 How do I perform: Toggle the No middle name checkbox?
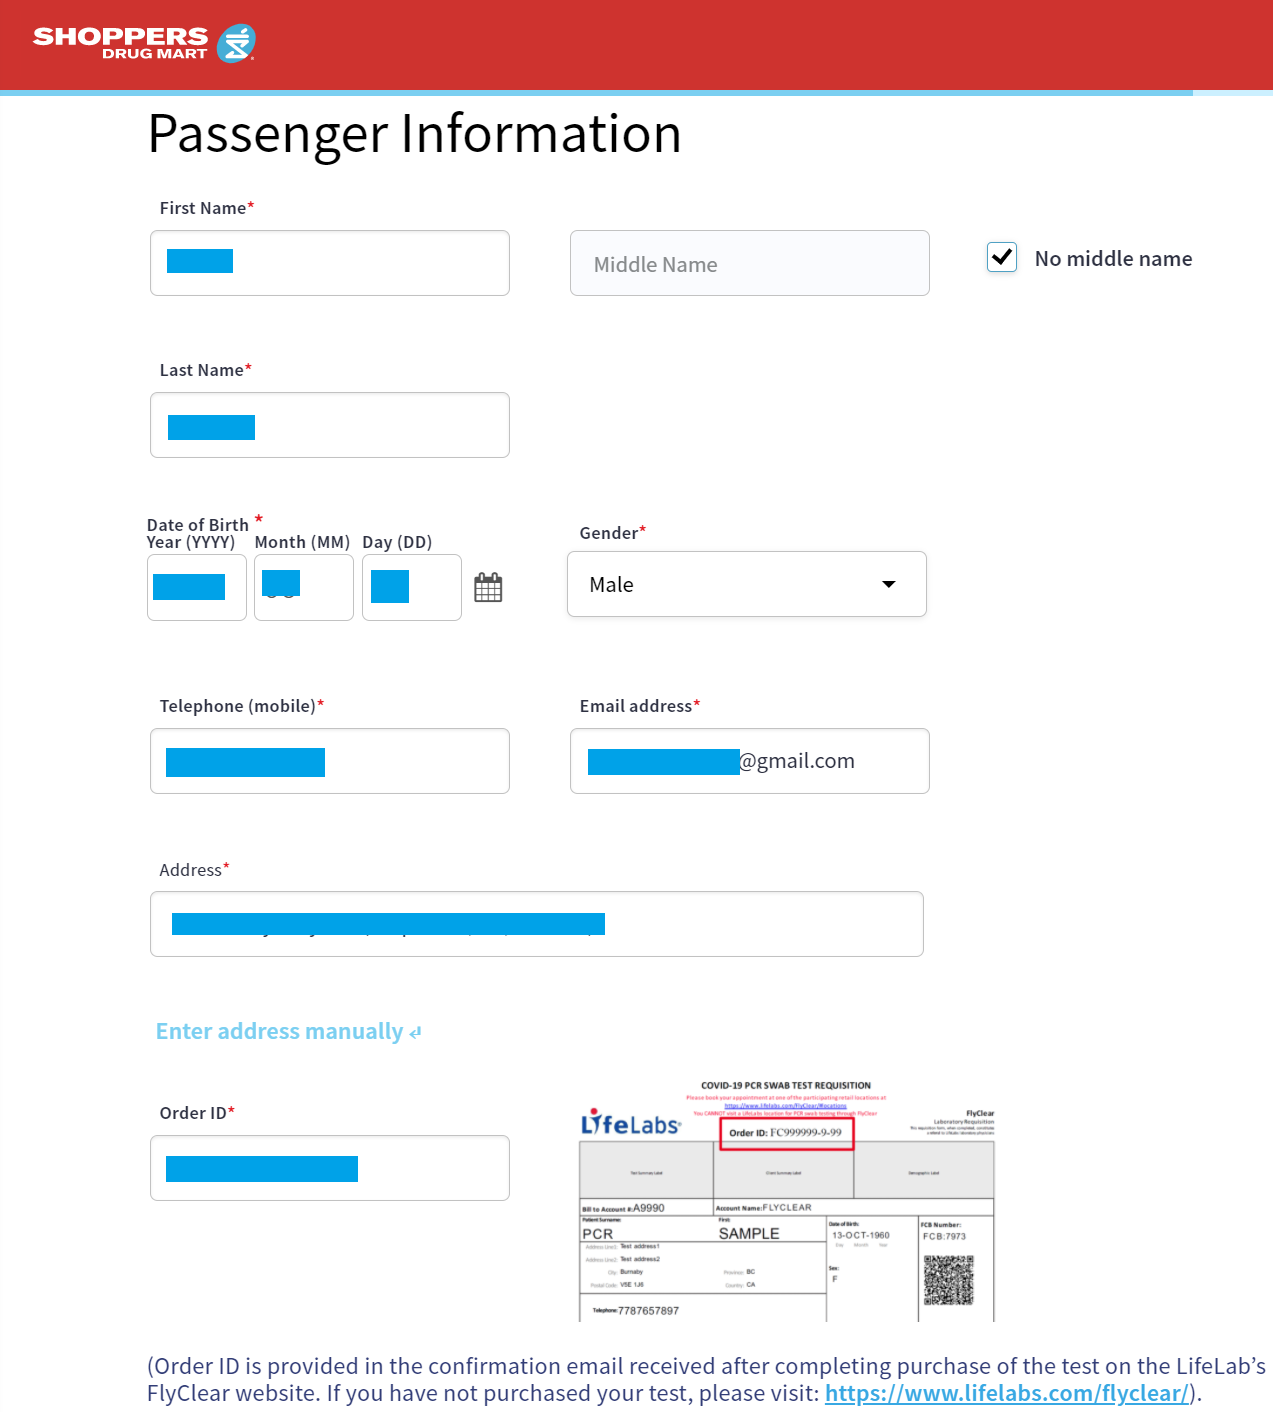[1002, 258]
